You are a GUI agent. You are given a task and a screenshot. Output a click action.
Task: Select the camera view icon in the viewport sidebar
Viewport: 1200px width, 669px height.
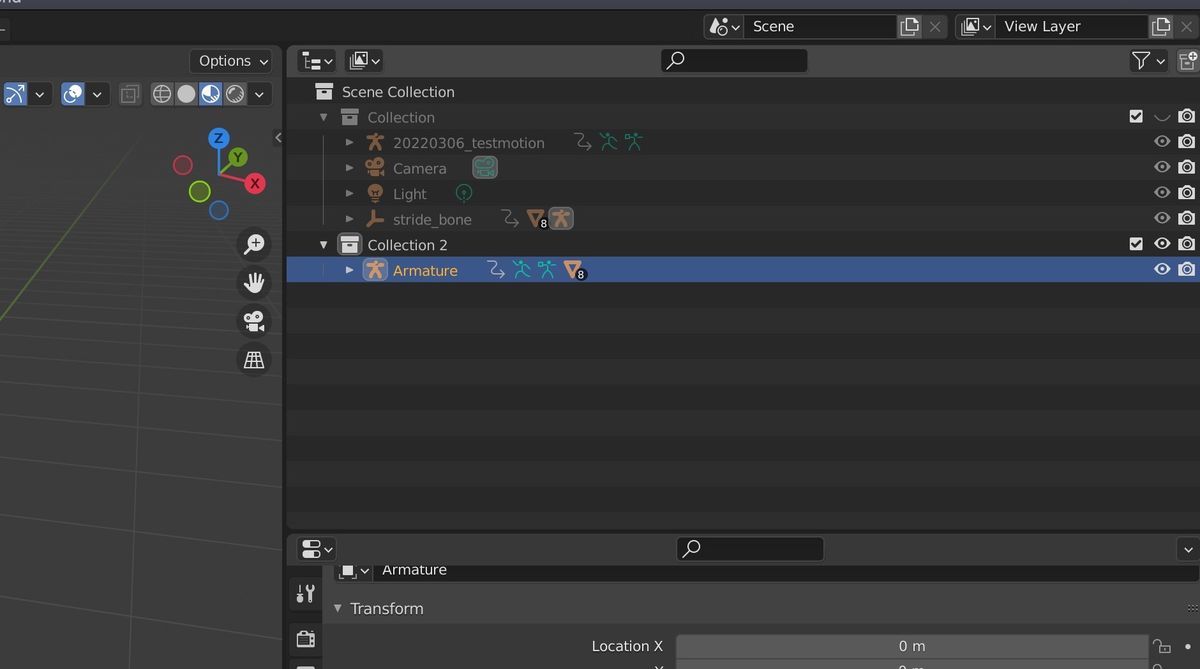tap(254, 320)
